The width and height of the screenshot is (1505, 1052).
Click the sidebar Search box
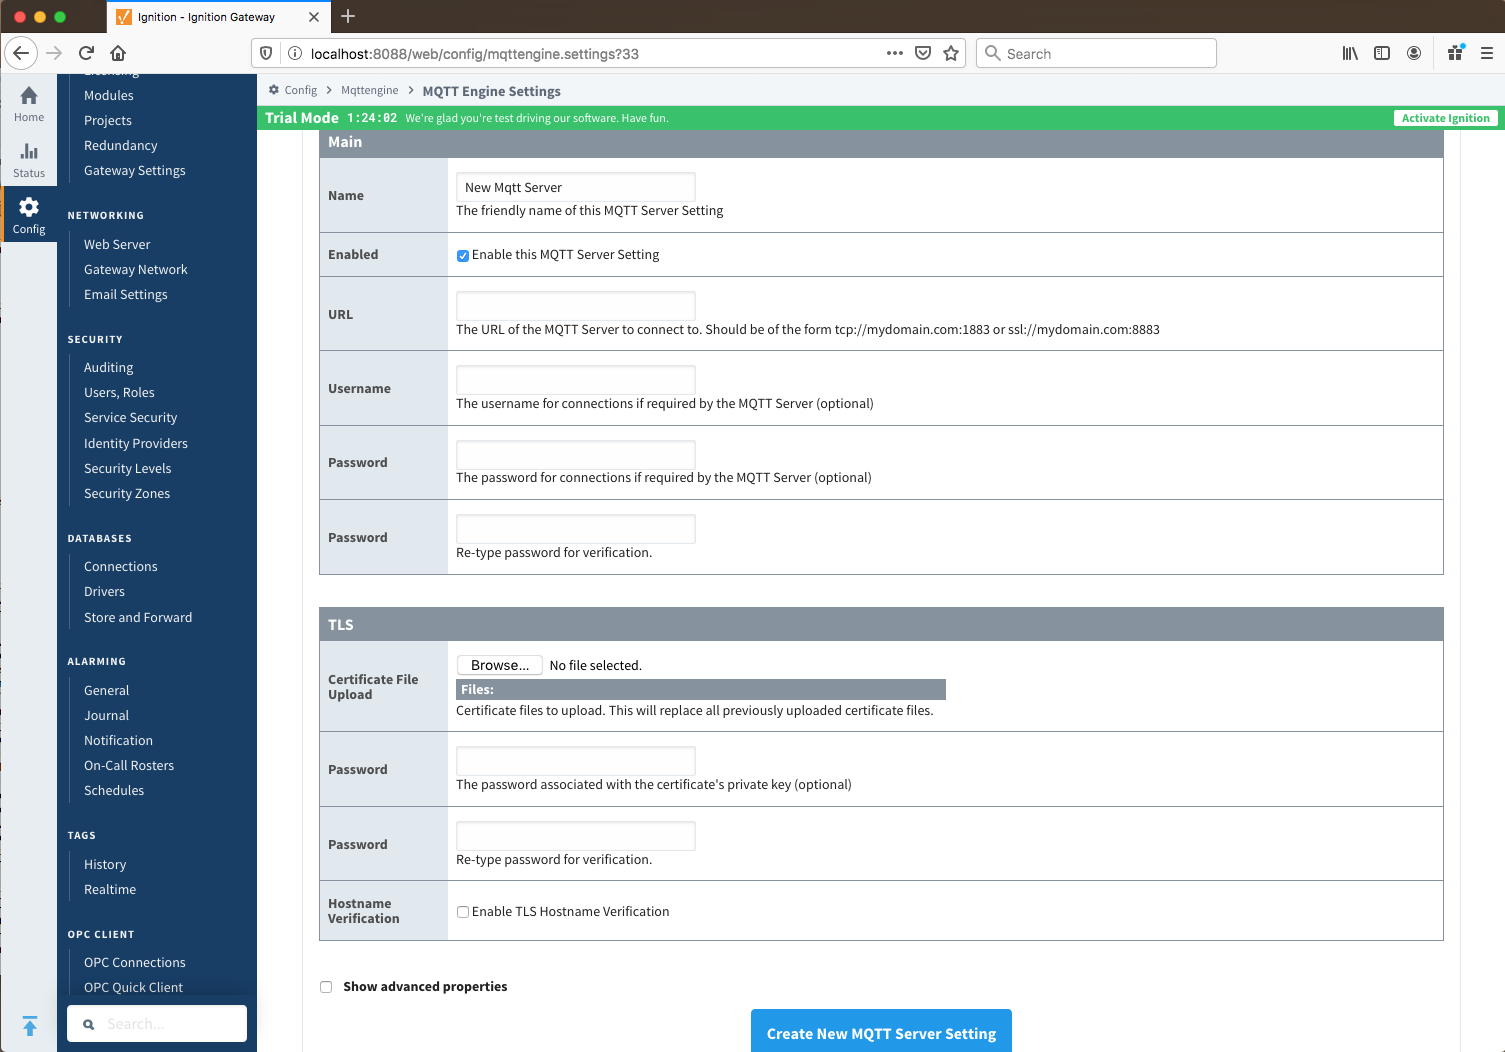point(157,1024)
